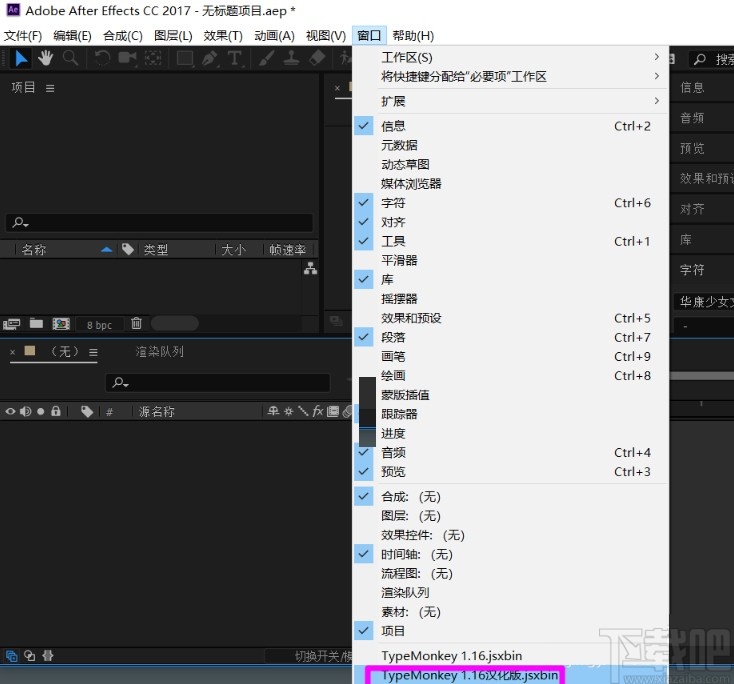The image size is (734, 684).
Task: Click the fx effects column icon
Action: pos(318,411)
